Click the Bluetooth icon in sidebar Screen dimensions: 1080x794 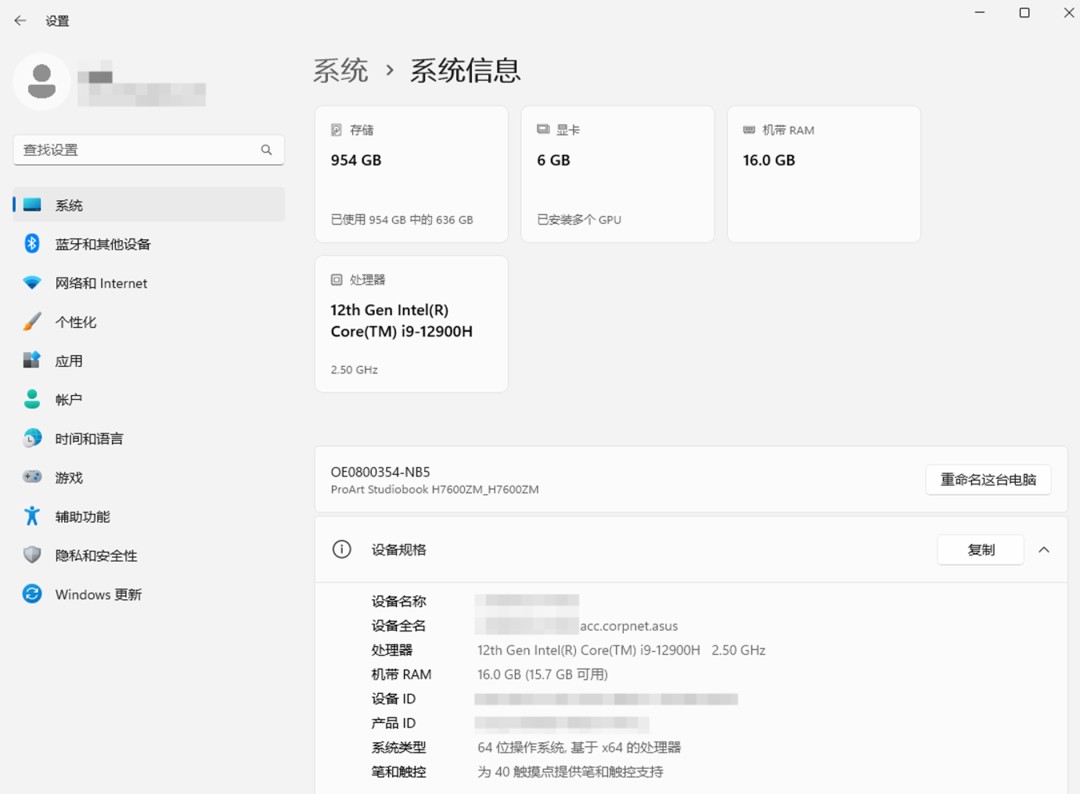point(32,243)
